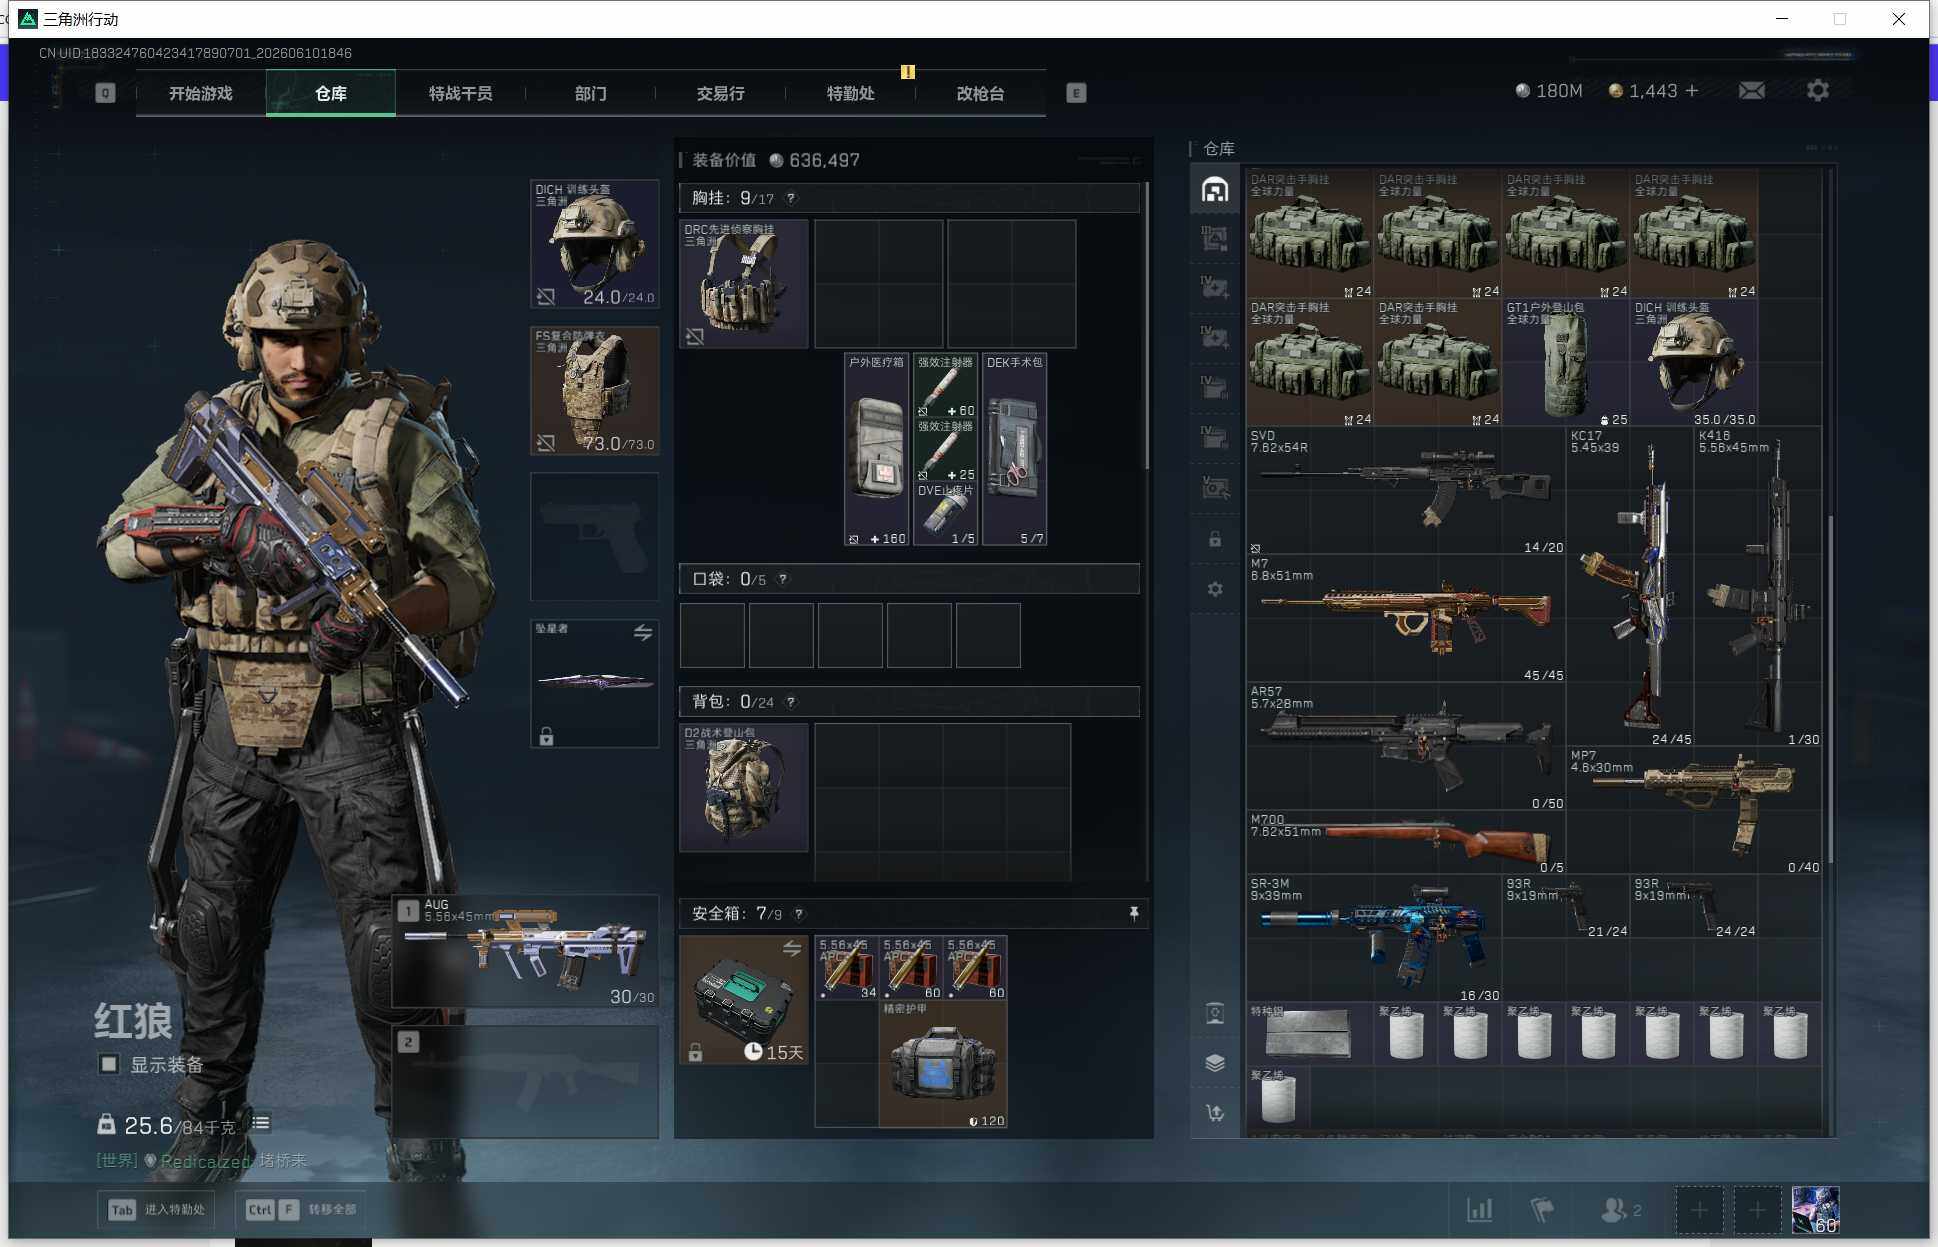The image size is (1938, 1247).
Task: Select the DRC先进侦察胸挂 chest rig
Action: pyautogui.click(x=744, y=284)
